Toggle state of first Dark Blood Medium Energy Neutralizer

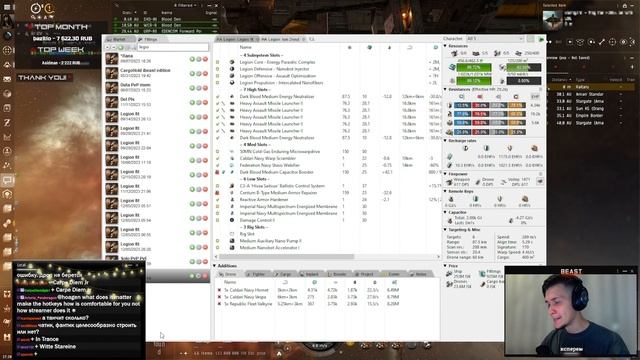coord(218,97)
